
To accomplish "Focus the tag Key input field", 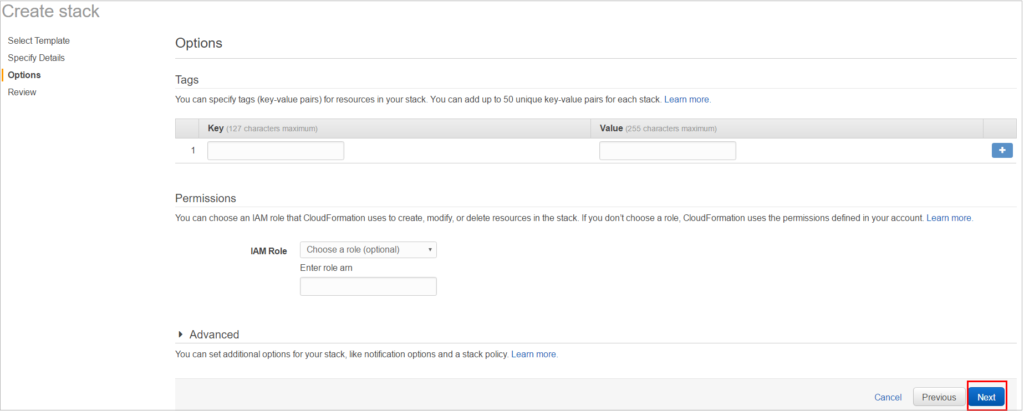I will [276, 150].
